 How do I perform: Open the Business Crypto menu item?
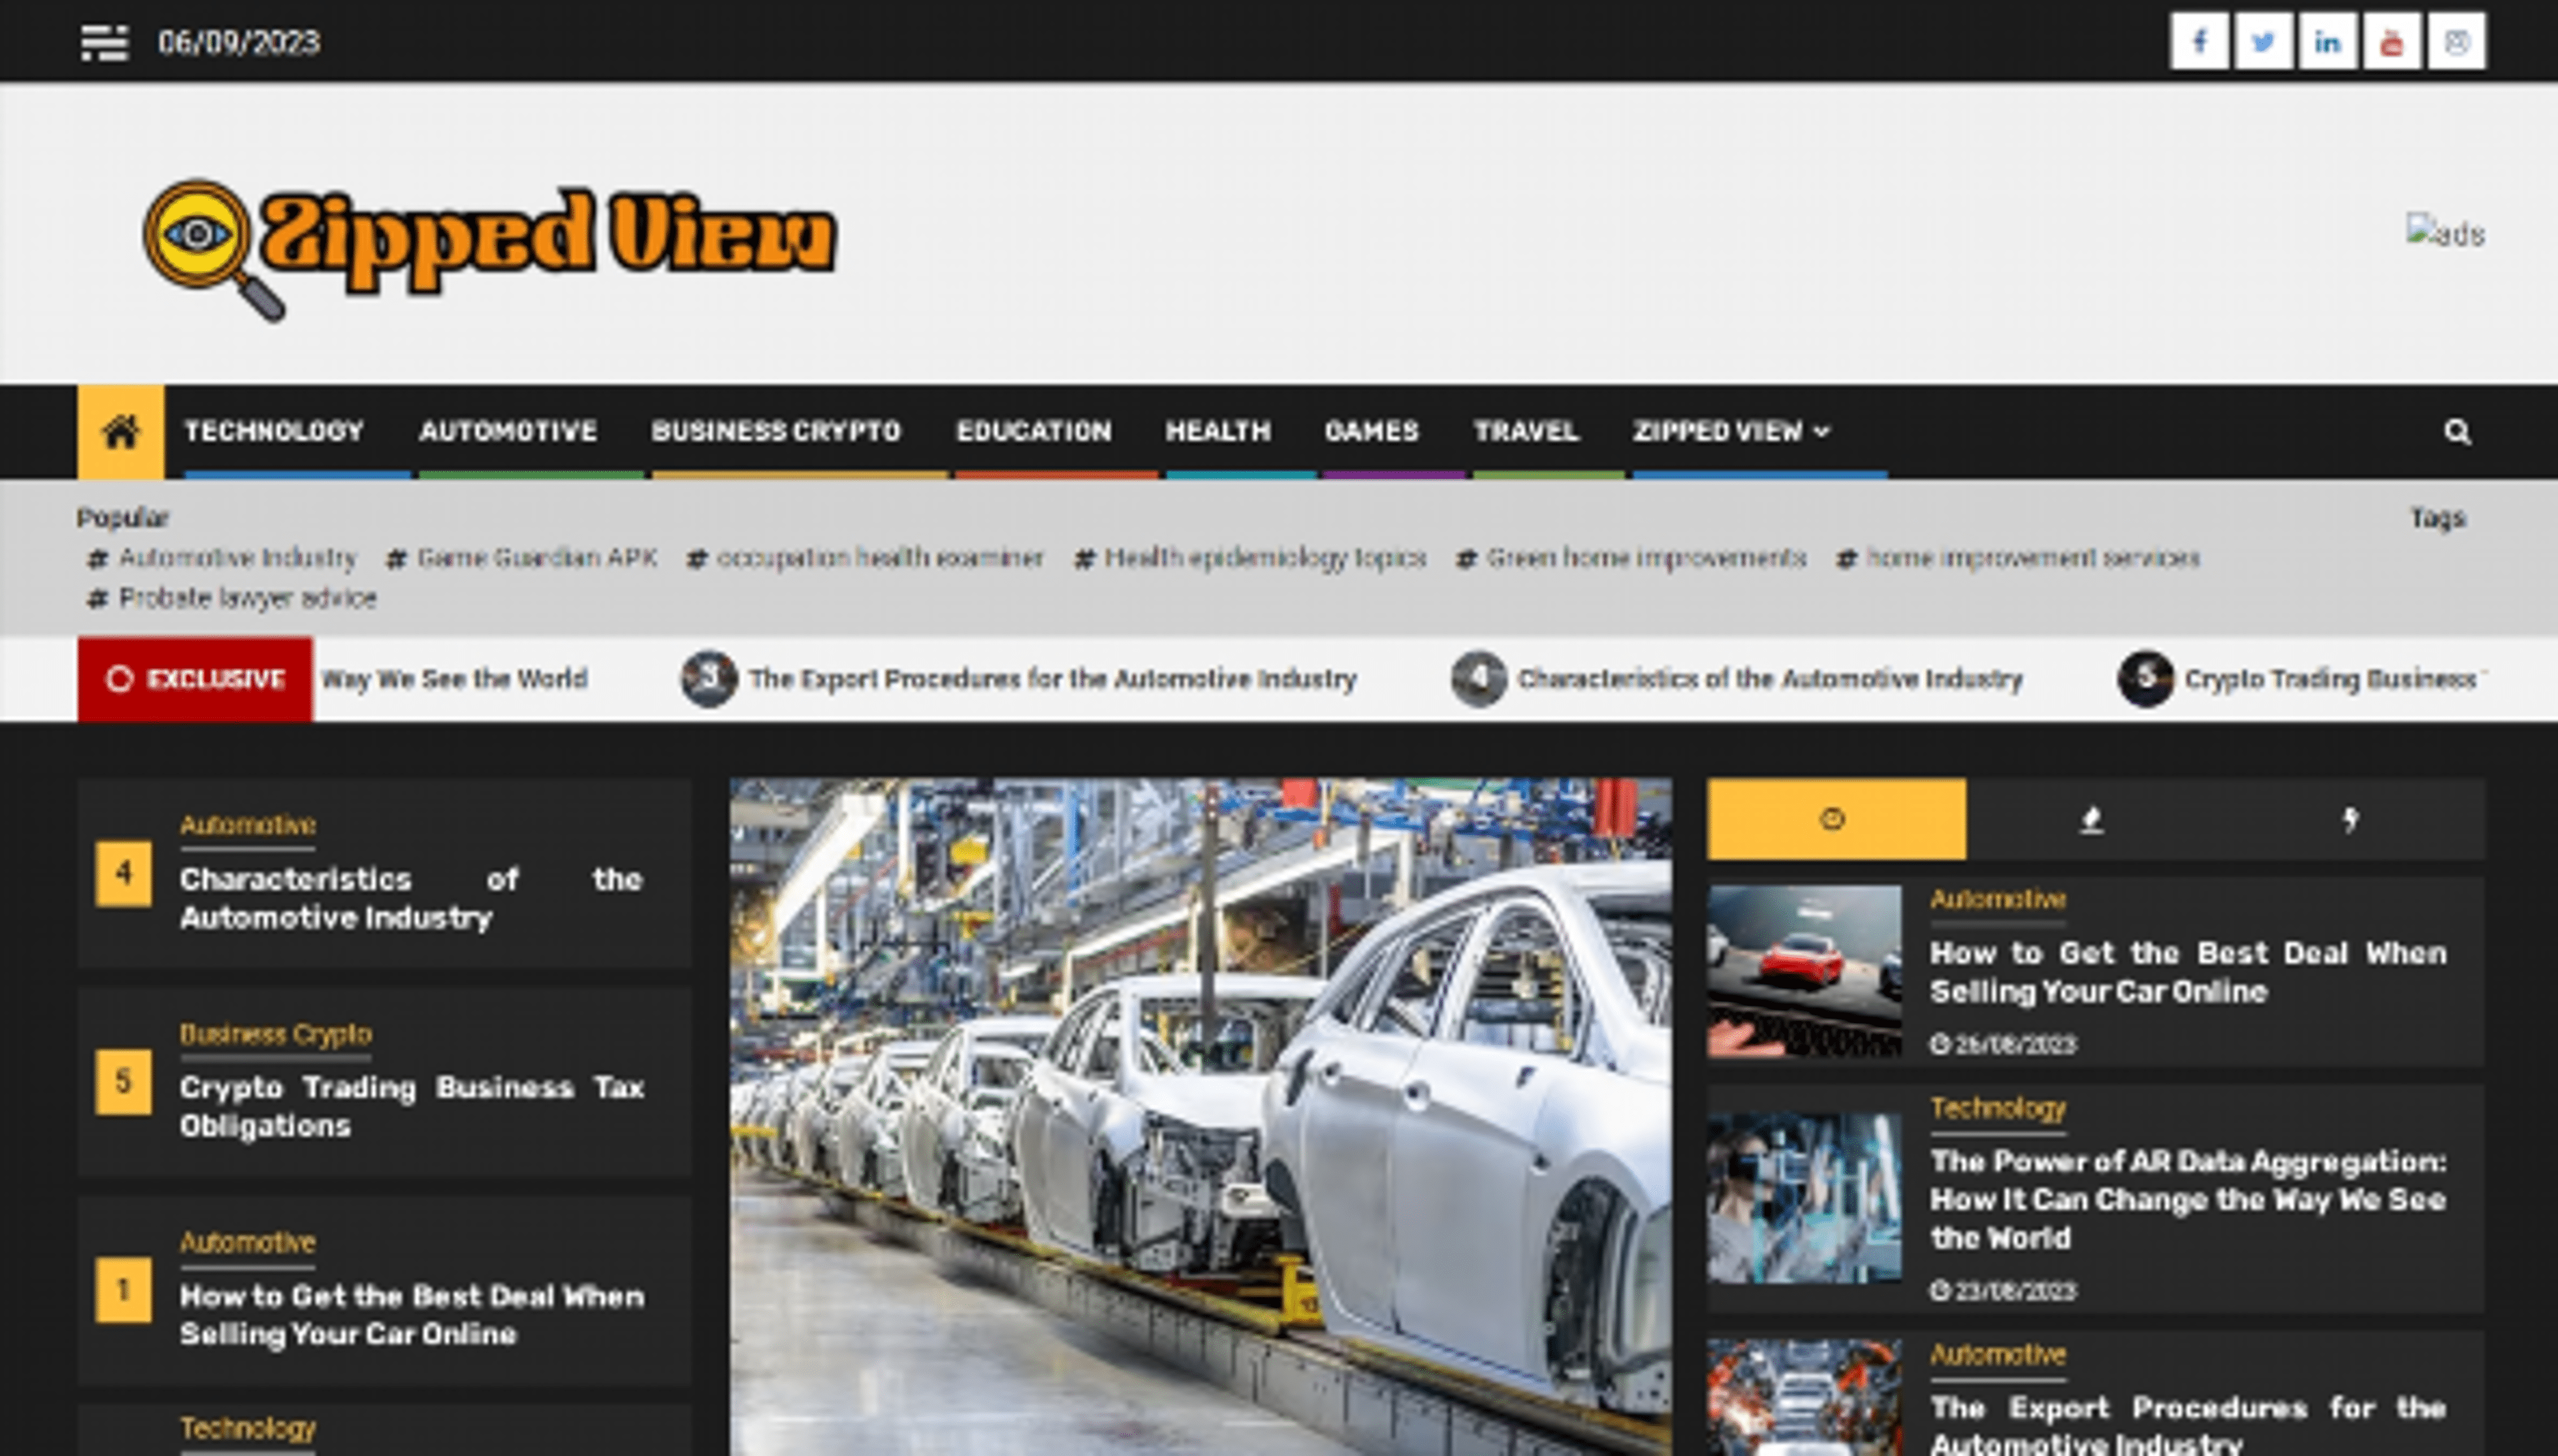coord(776,432)
